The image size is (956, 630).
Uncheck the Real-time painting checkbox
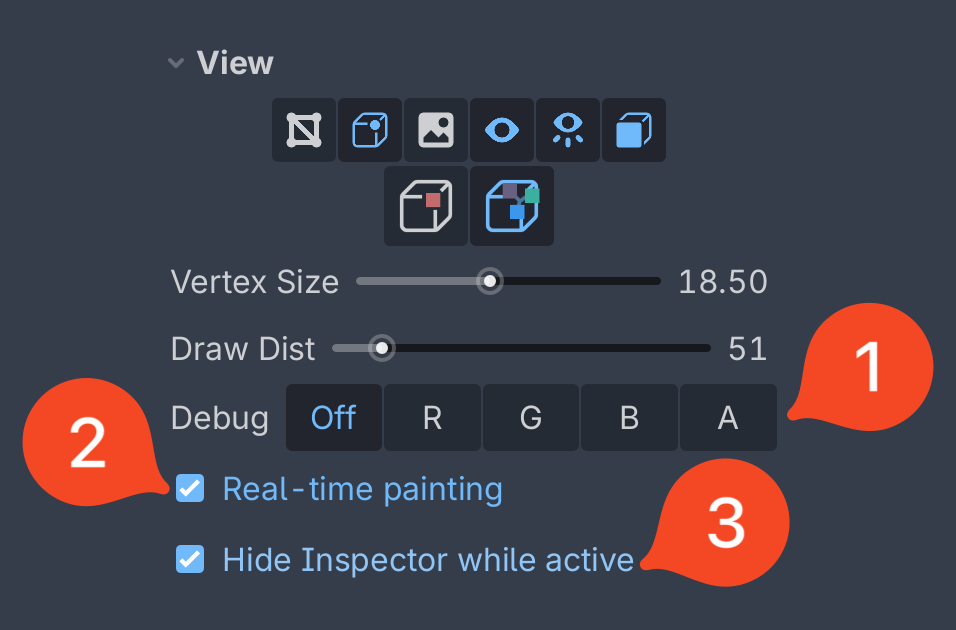click(190, 489)
